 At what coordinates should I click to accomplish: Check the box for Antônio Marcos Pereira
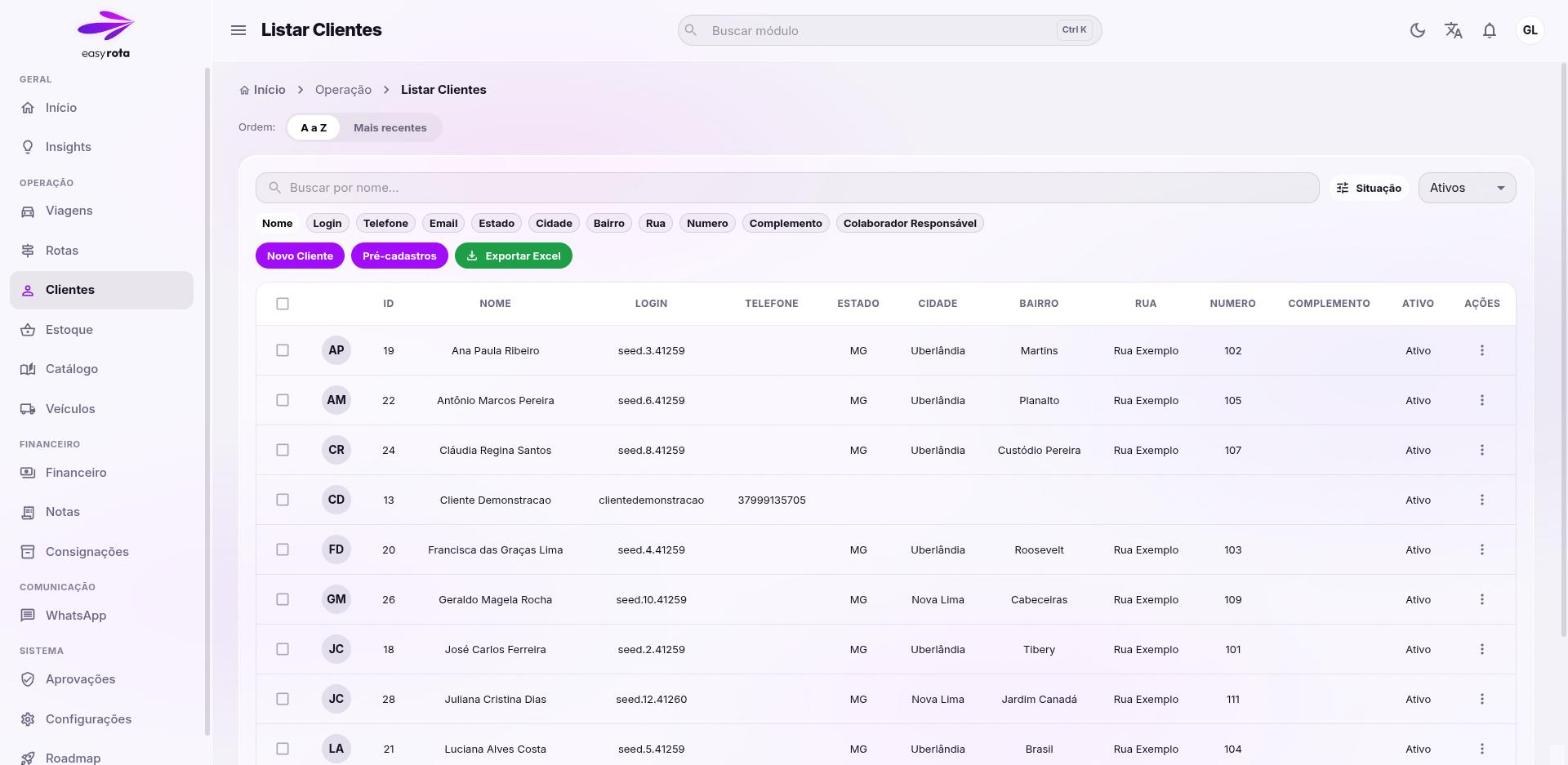coord(282,400)
